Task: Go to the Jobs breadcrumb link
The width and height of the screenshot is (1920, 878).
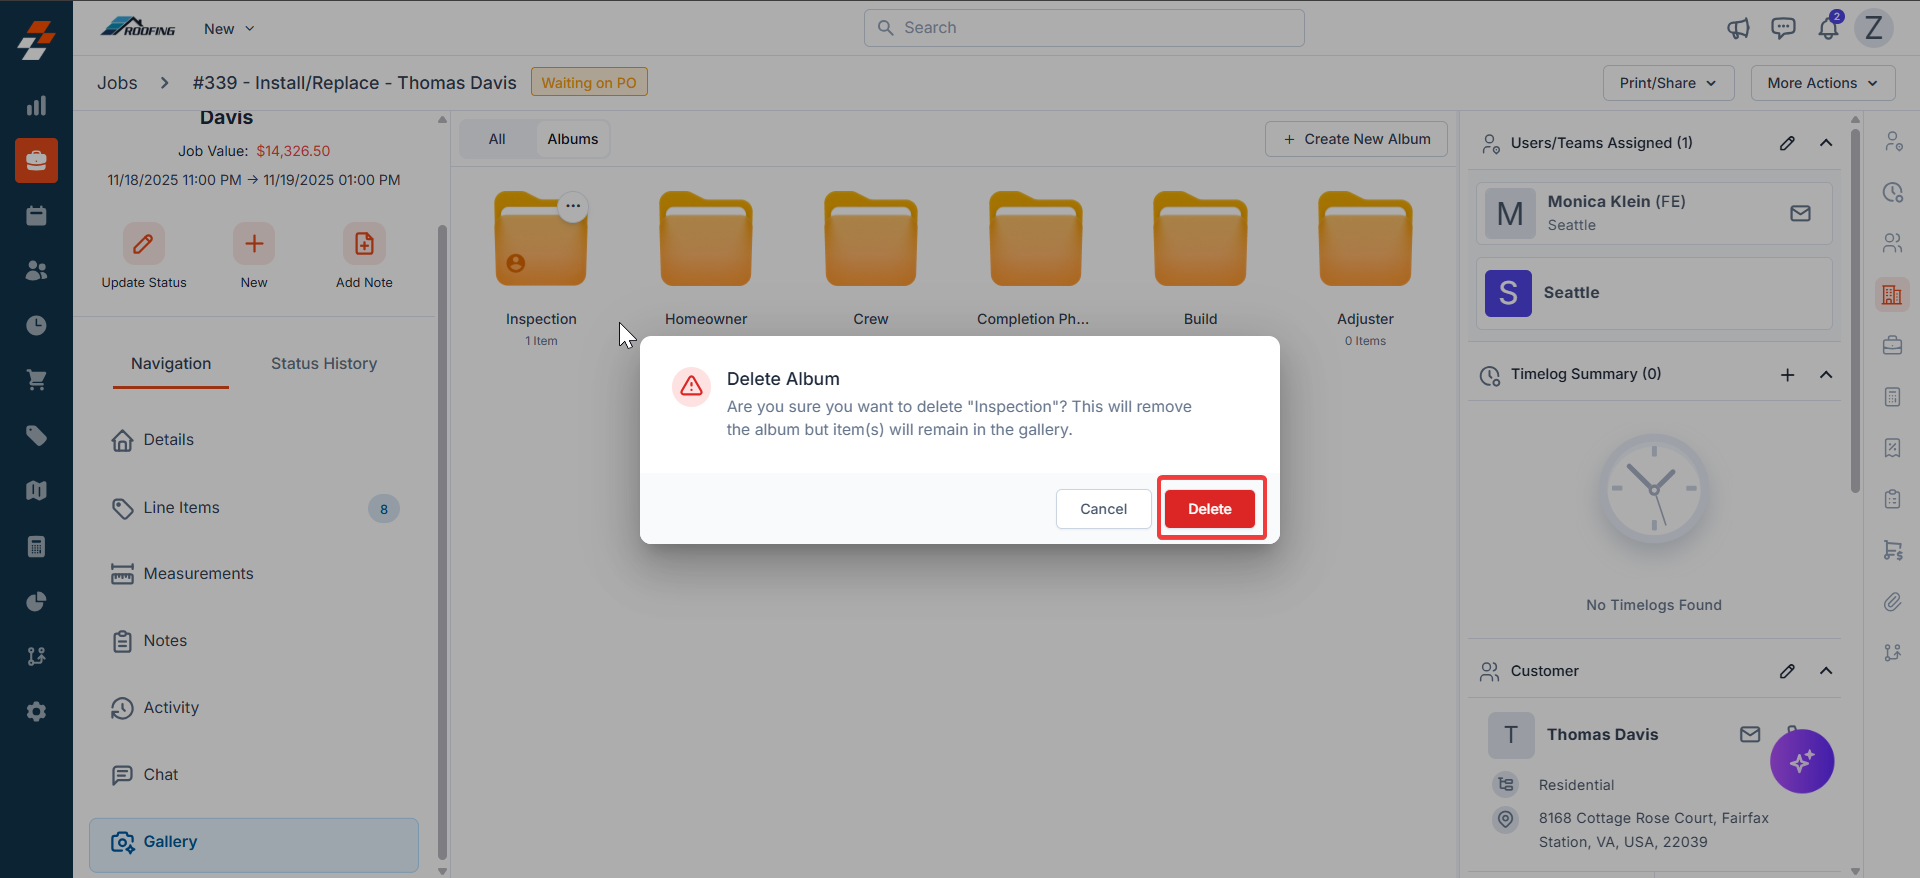Action: pos(117,83)
